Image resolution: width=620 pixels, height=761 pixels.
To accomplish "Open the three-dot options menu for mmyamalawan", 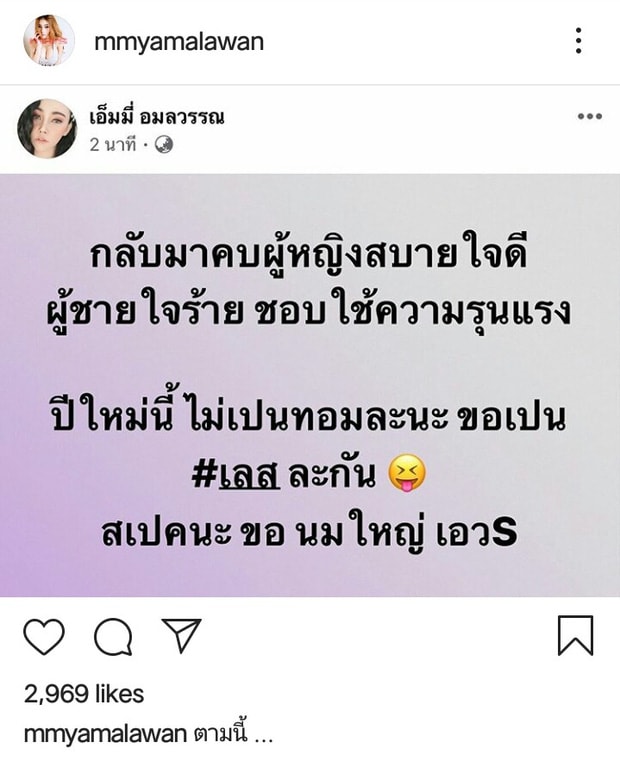I will 578,41.
